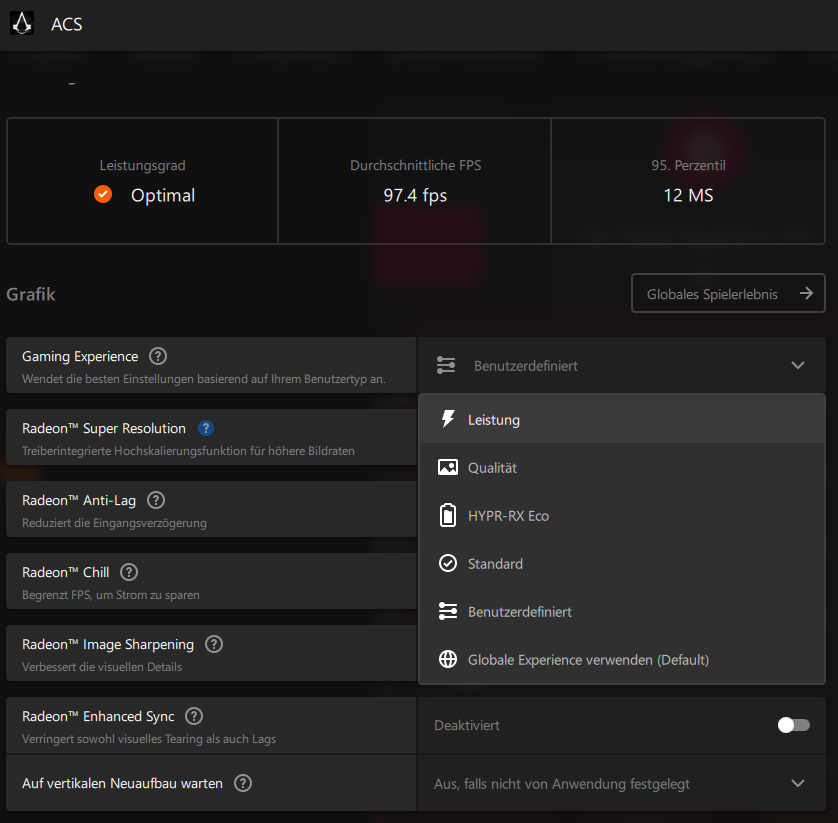
Task: Open Radeon Chill help icon
Action: (x=129, y=572)
